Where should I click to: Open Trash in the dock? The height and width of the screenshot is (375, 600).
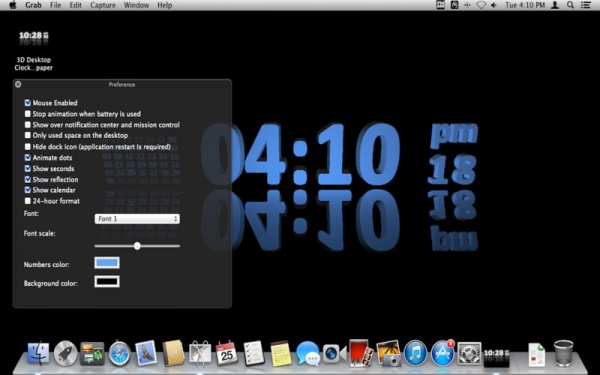tap(564, 353)
